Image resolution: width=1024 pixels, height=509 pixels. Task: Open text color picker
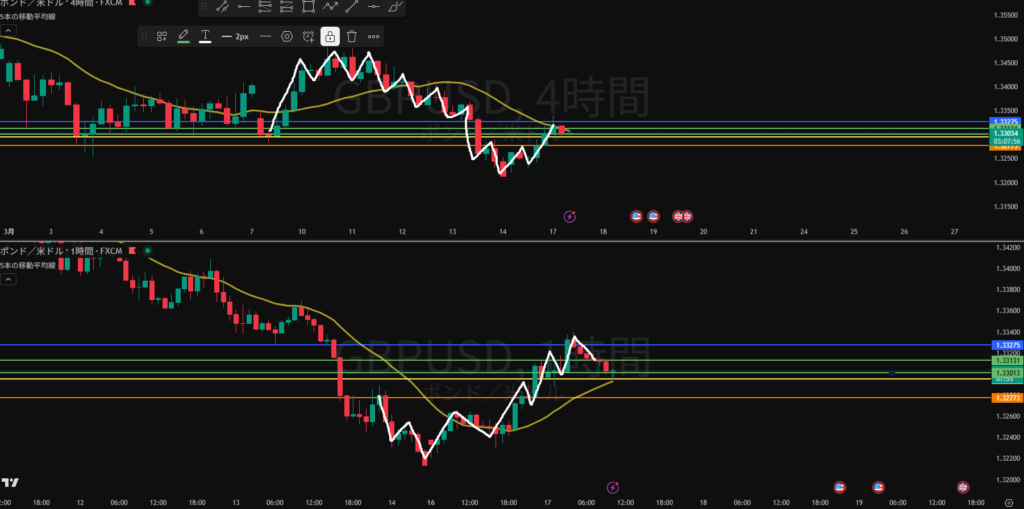tap(205, 36)
